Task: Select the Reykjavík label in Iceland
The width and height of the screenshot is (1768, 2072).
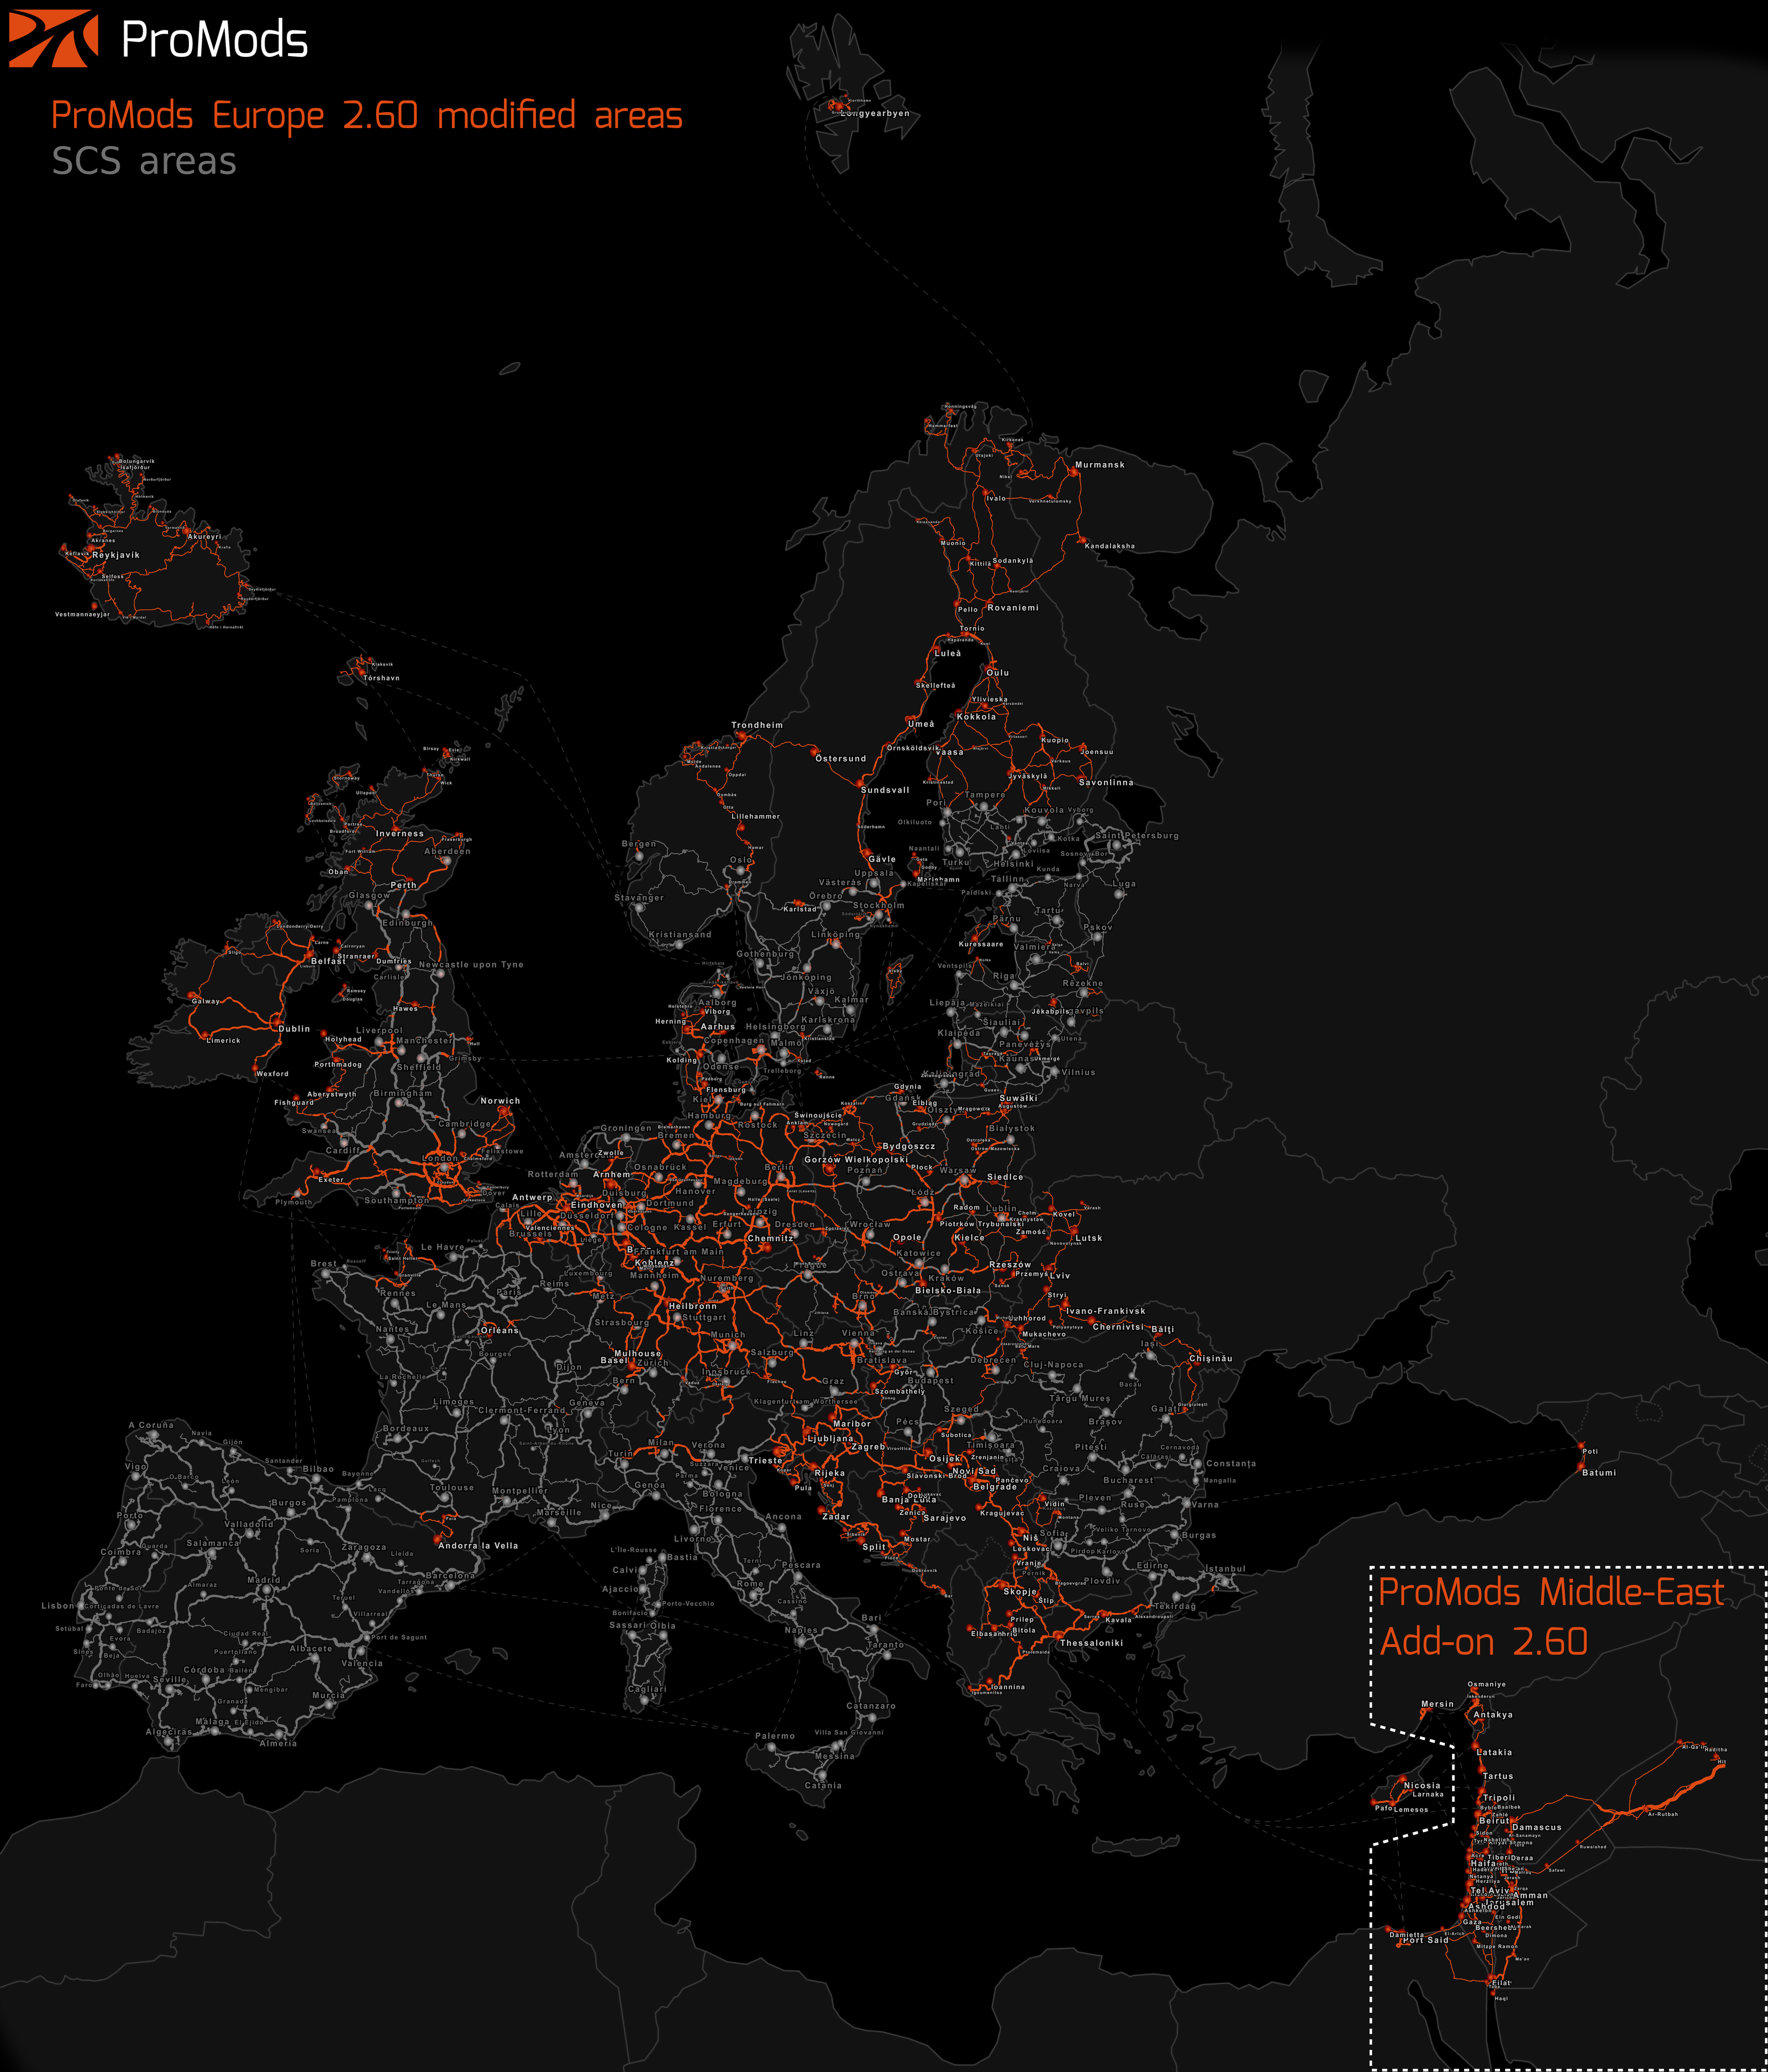Action: 116,555
